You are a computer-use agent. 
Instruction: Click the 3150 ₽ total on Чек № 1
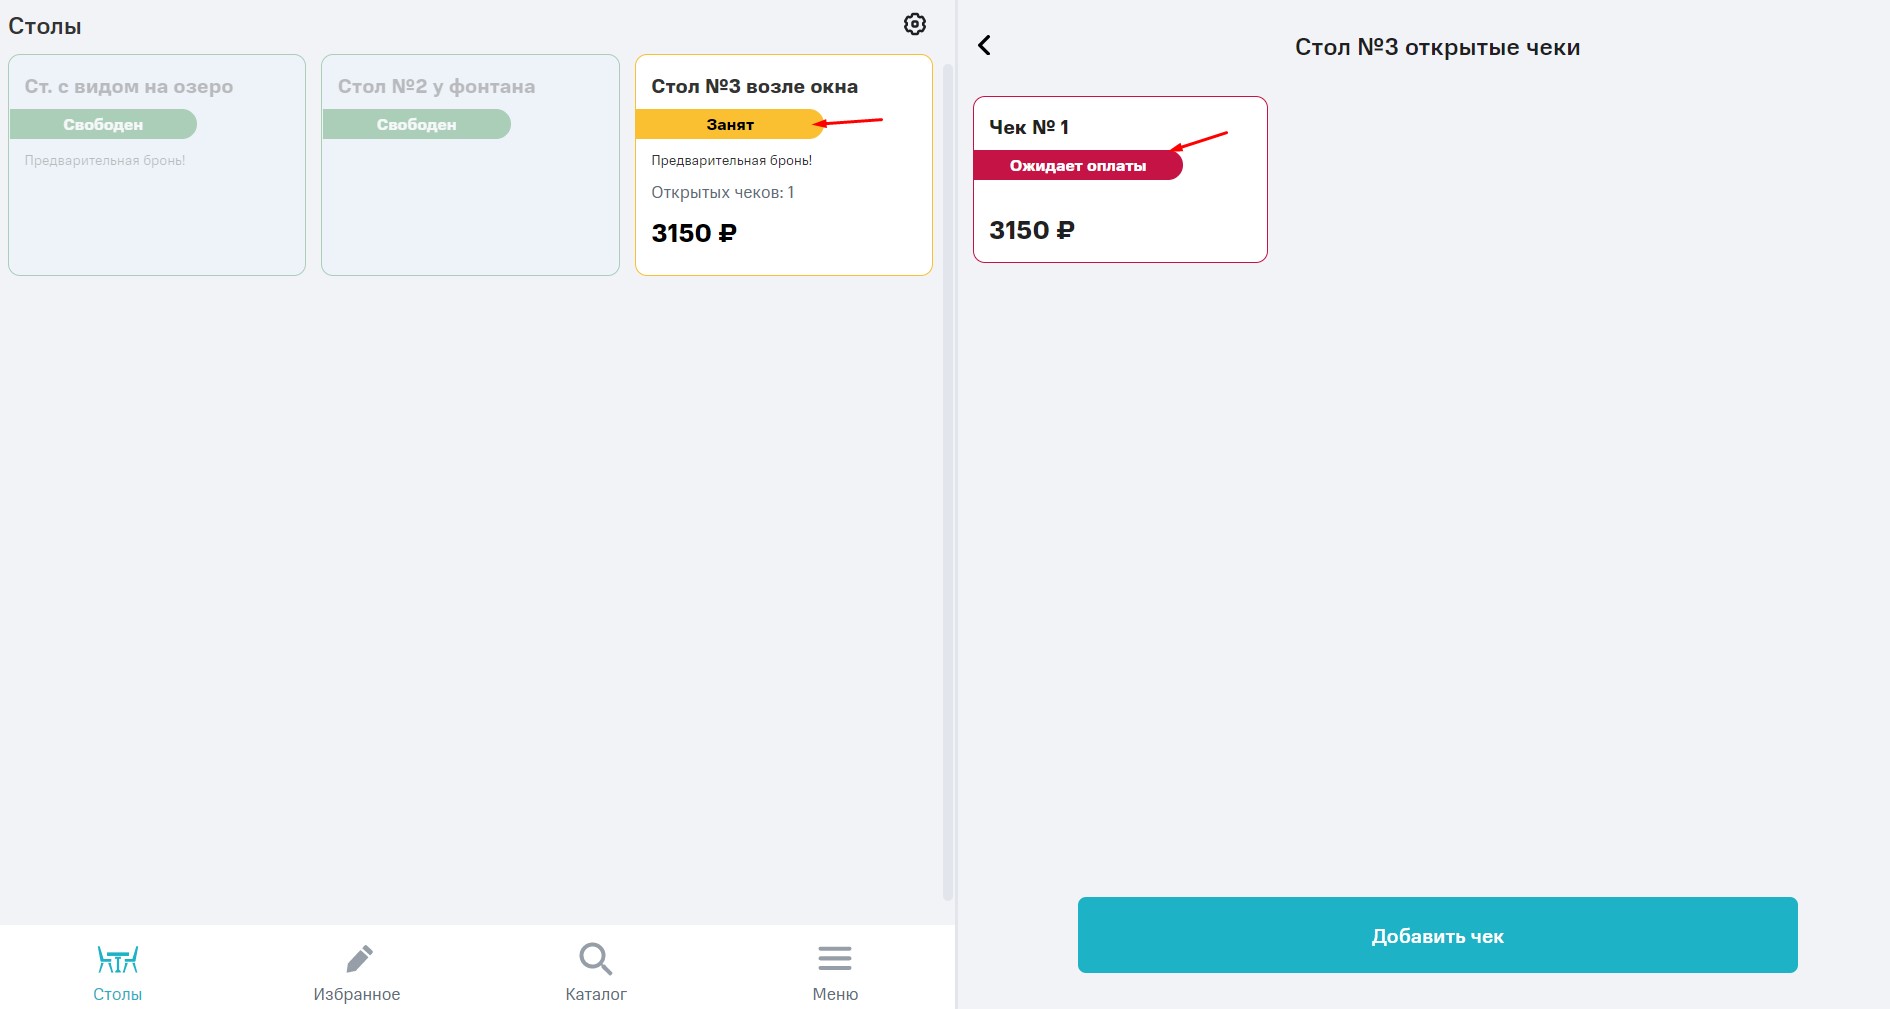pos(1032,230)
